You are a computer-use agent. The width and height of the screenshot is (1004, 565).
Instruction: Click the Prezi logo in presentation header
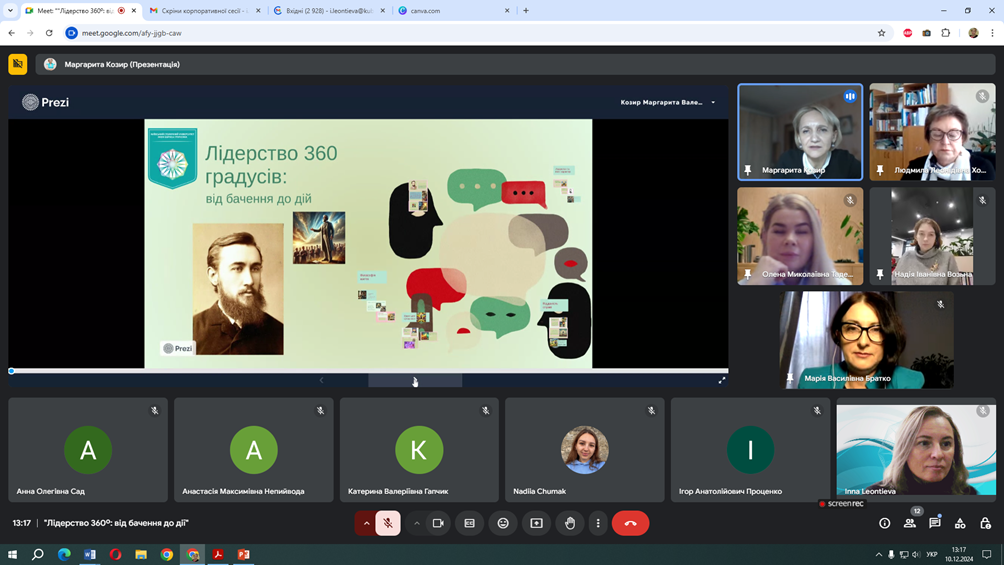[x=46, y=102]
